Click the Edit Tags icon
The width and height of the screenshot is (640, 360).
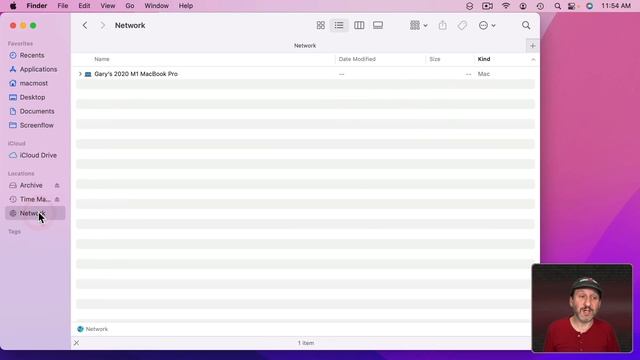coord(462,25)
